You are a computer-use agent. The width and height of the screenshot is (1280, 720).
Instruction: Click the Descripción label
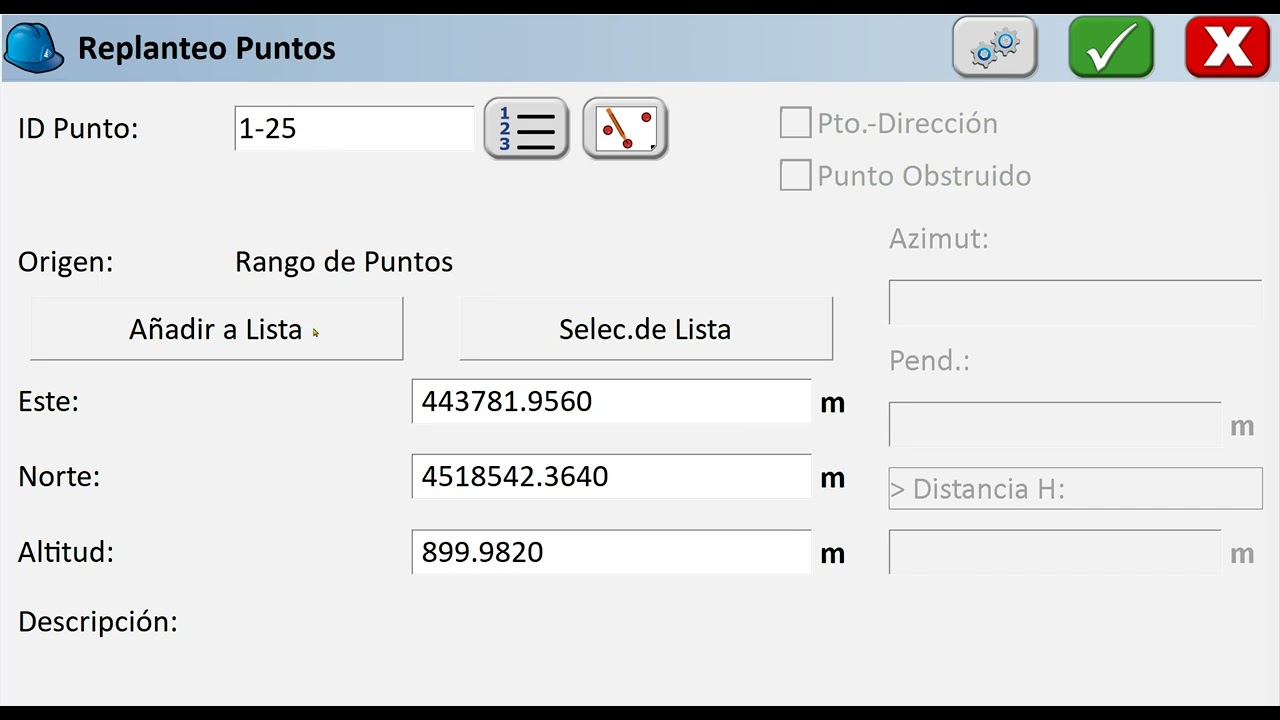tap(98, 621)
